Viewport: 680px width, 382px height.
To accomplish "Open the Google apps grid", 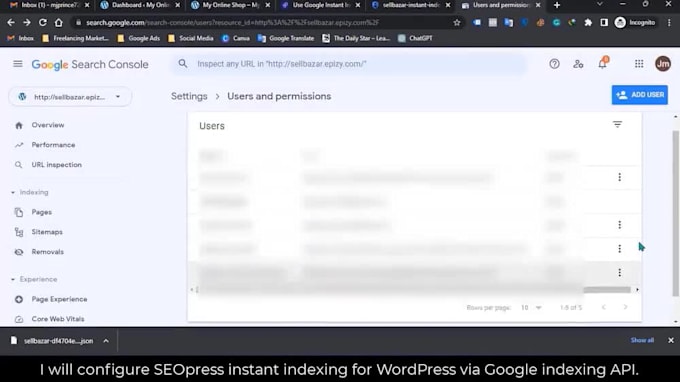I will [639, 64].
